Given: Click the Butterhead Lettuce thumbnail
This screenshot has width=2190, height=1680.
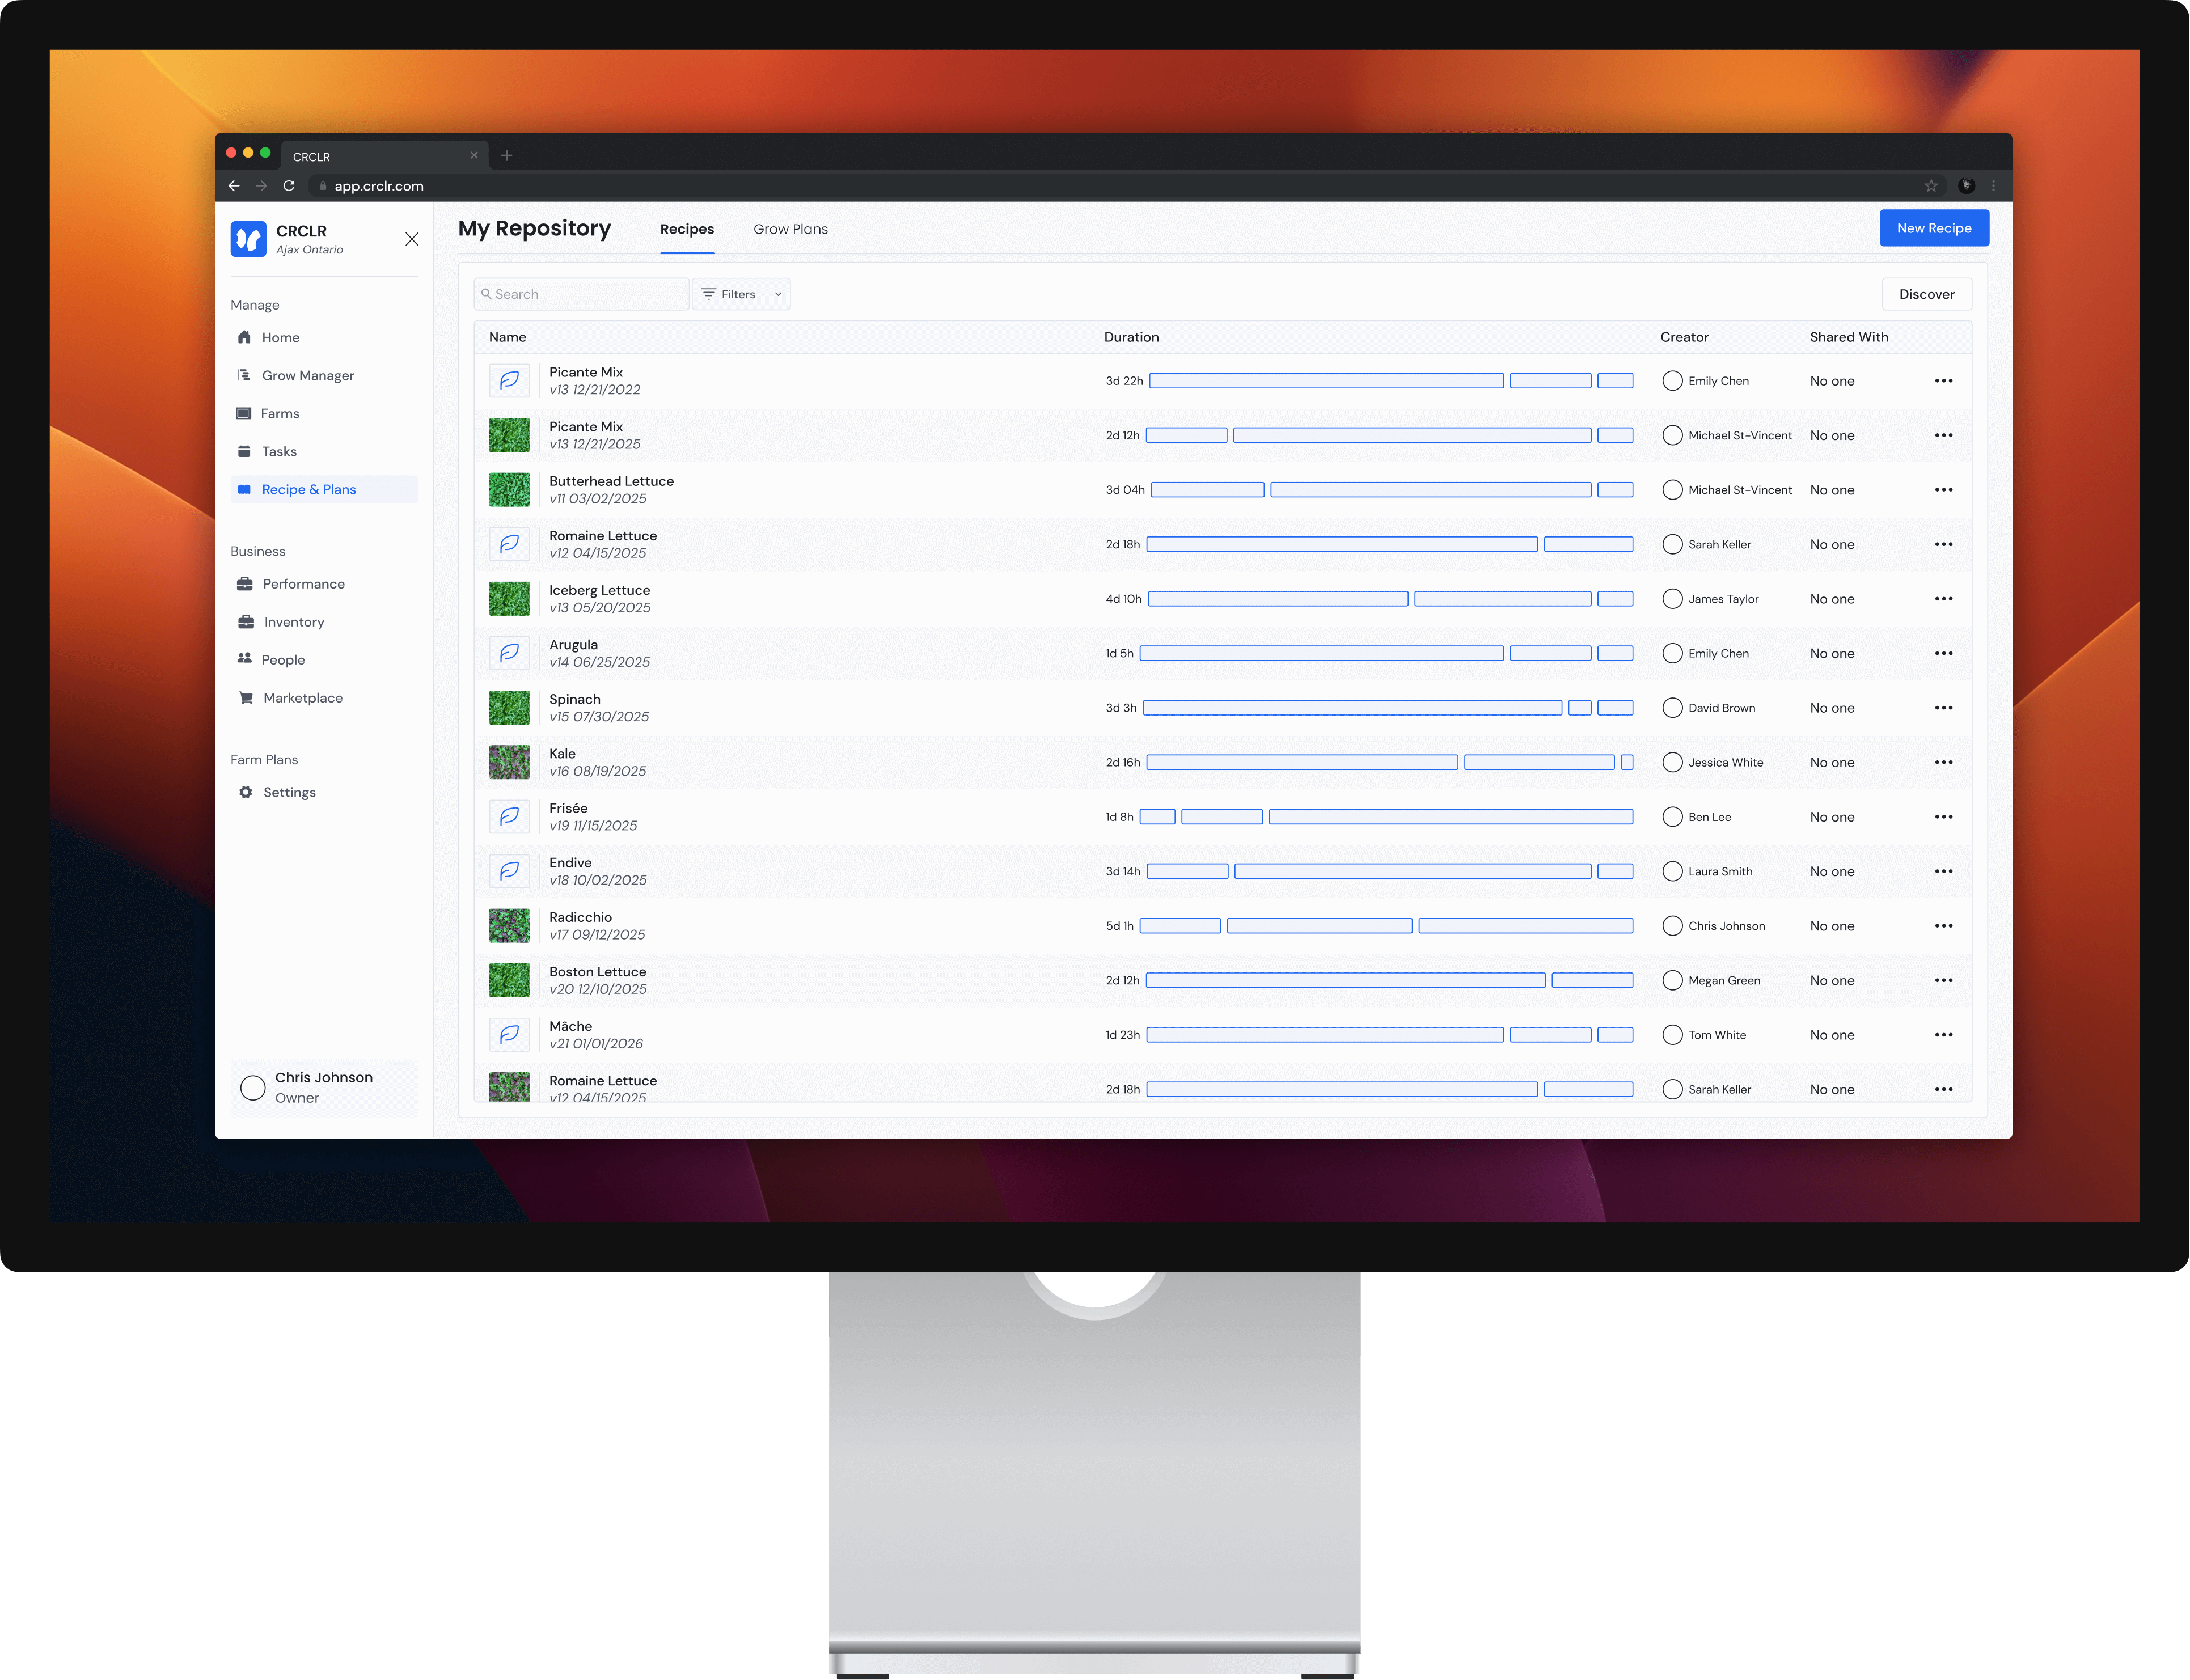Looking at the screenshot, I should click(509, 490).
